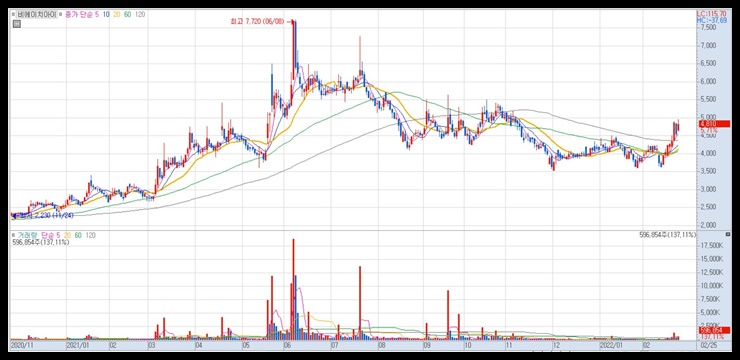Click the small gray icon under stock name

pyautogui.click(x=17, y=24)
